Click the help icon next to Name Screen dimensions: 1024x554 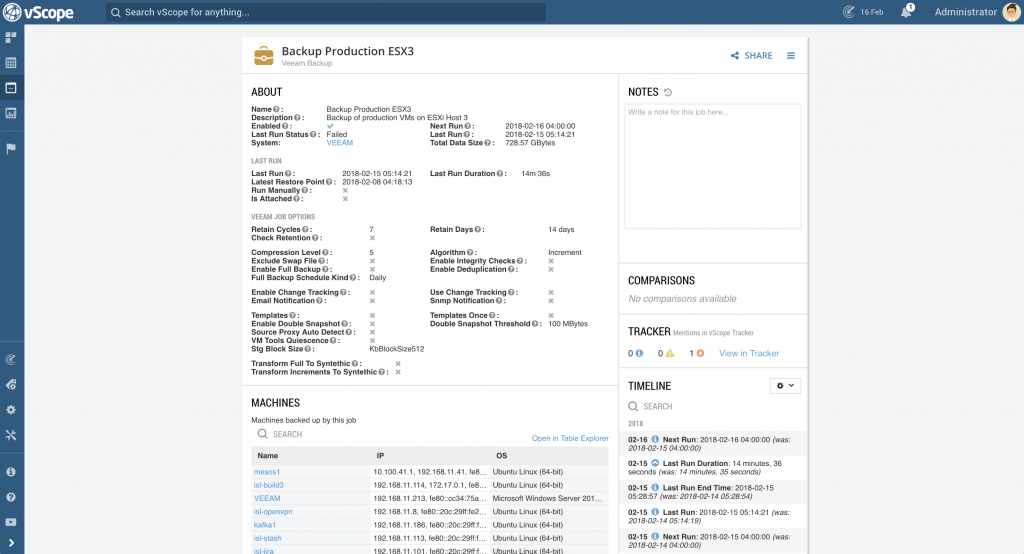tap(276, 109)
